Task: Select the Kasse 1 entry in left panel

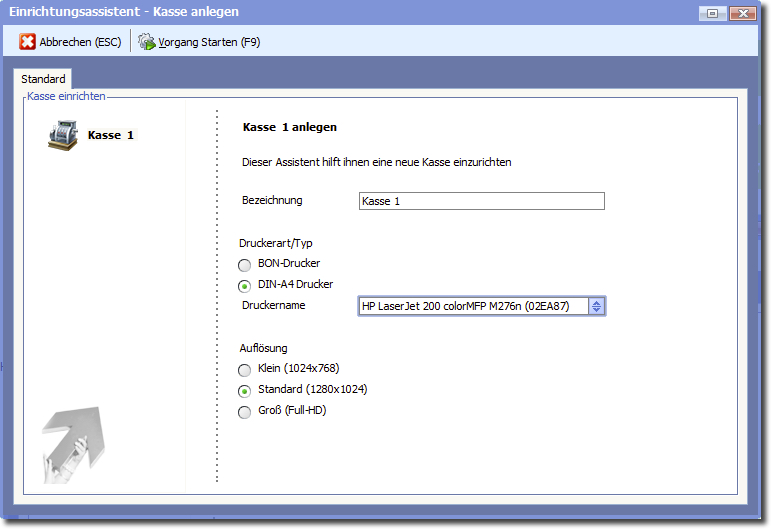Action: 110,135
